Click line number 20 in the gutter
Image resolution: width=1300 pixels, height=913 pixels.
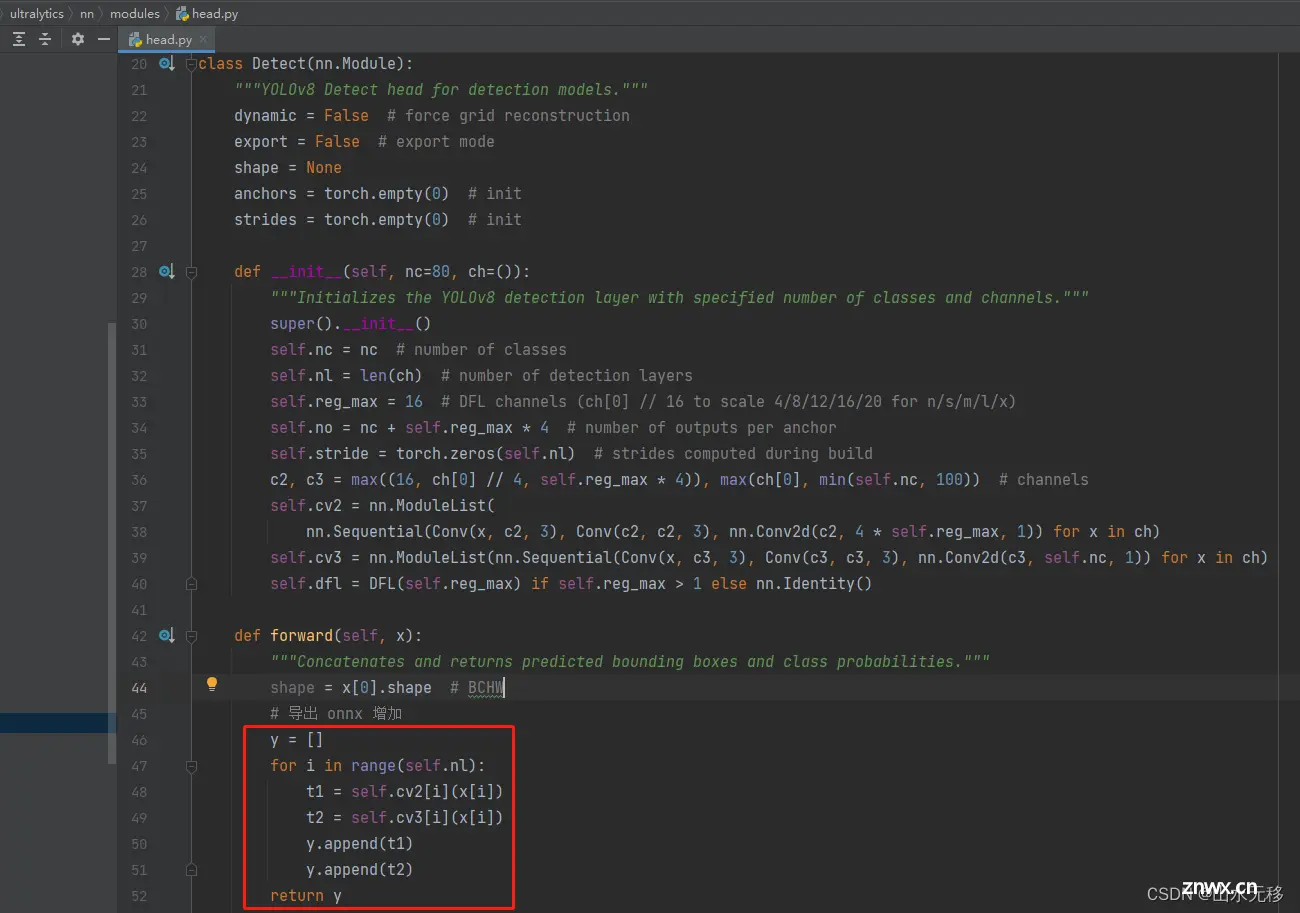(139, 64)
